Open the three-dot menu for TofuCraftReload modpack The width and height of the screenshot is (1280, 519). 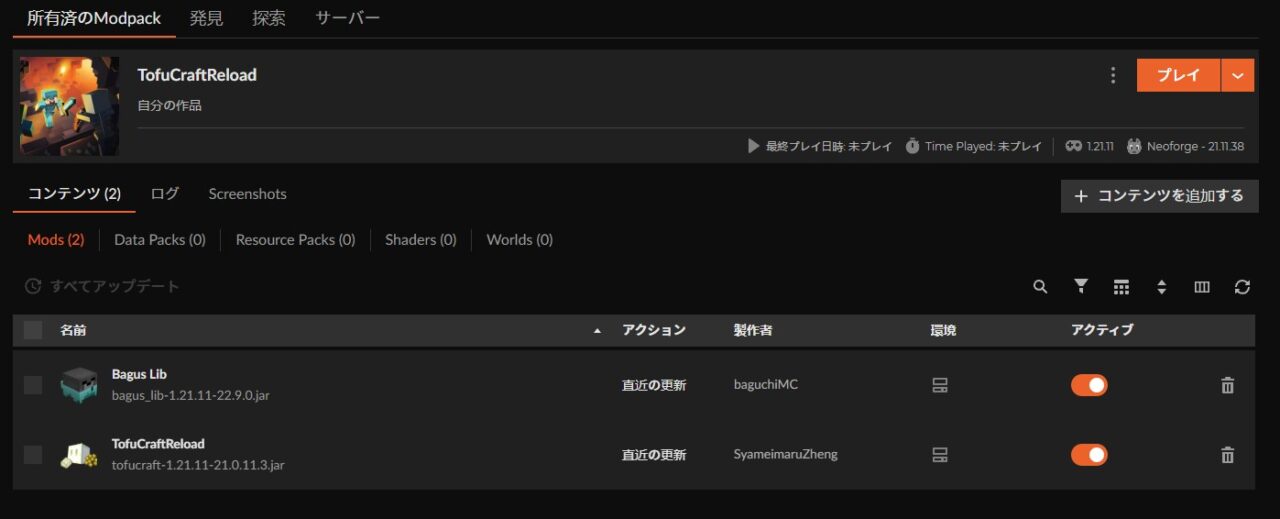pos(1113,75)
